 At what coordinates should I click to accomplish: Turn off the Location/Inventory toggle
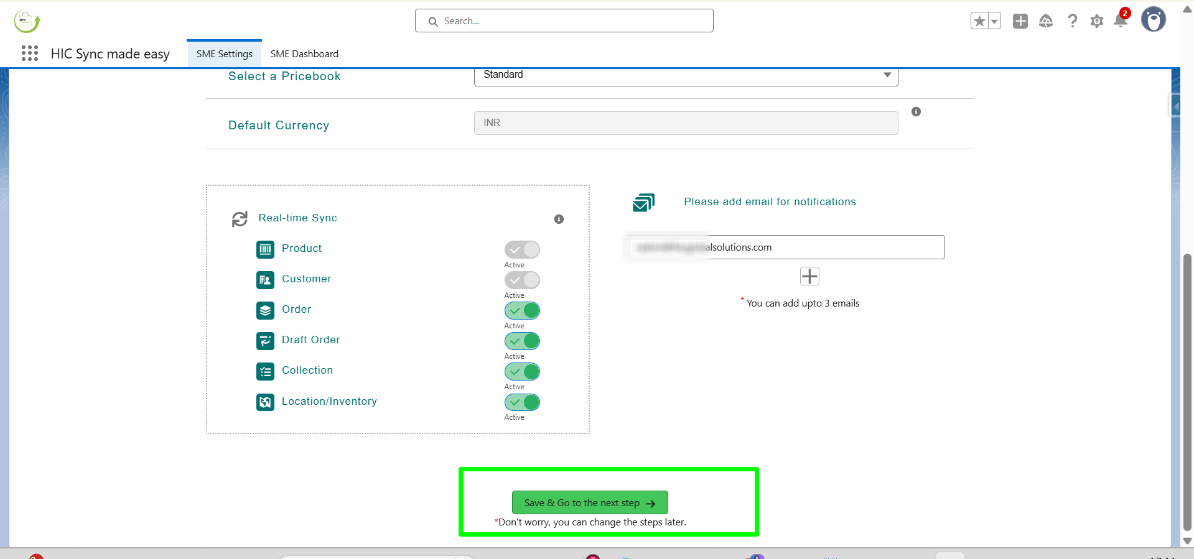click(x=522, y=402)
